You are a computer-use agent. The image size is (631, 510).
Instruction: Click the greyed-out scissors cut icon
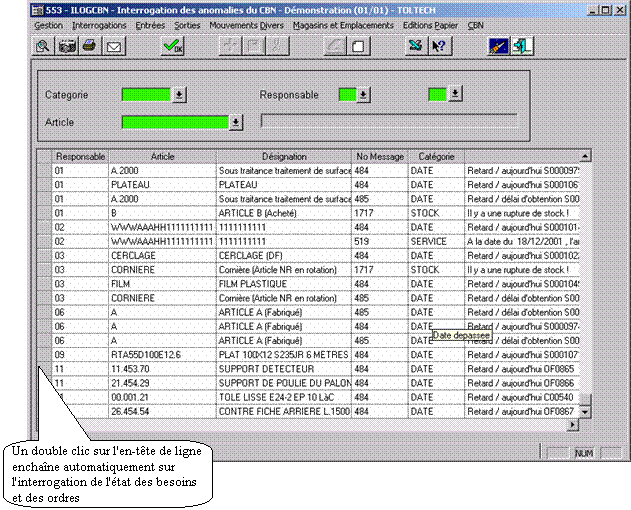pyautogui.click(x=230, y=46)
